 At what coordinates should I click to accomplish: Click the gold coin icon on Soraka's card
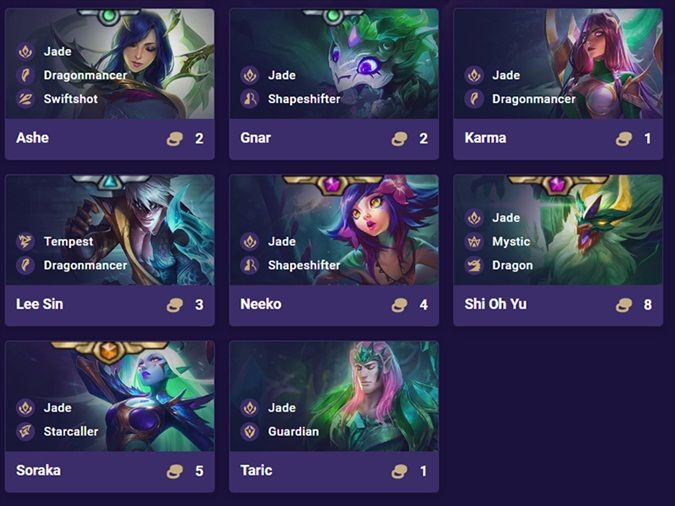[175, 471]
